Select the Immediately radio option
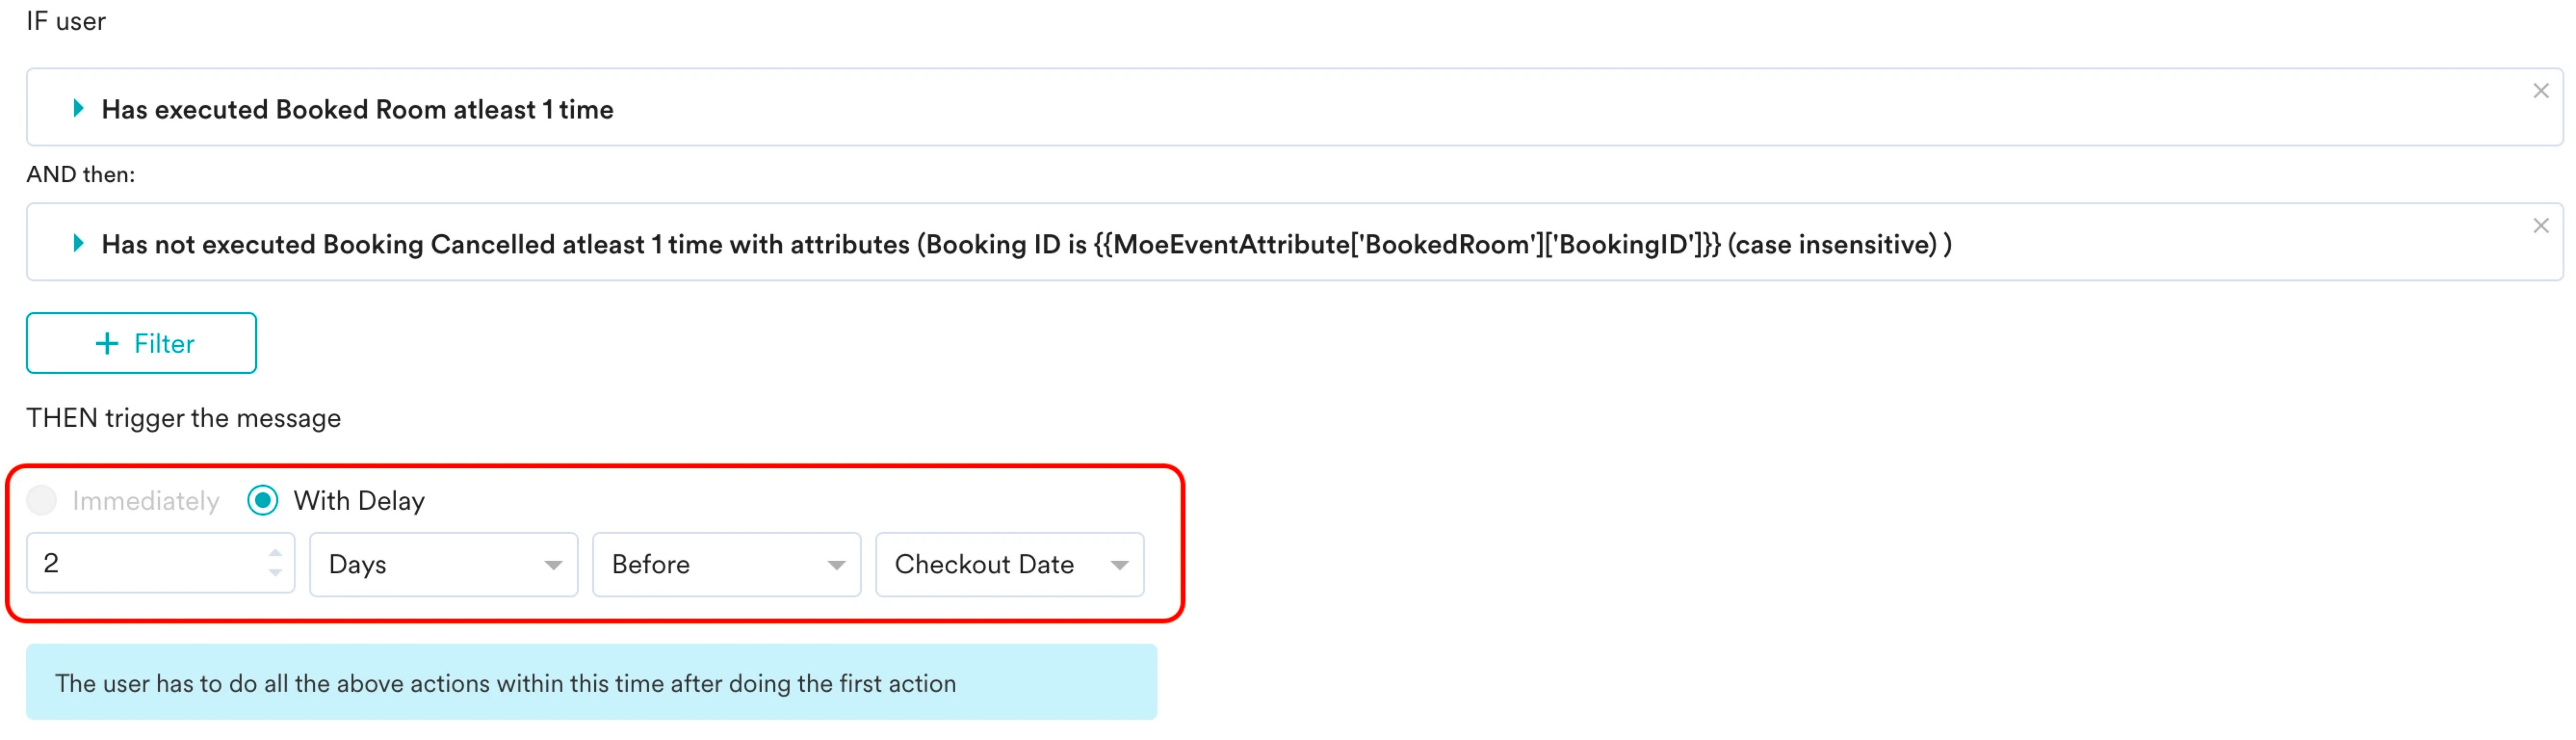The image size is (2576, 740). tap(42, 500)
